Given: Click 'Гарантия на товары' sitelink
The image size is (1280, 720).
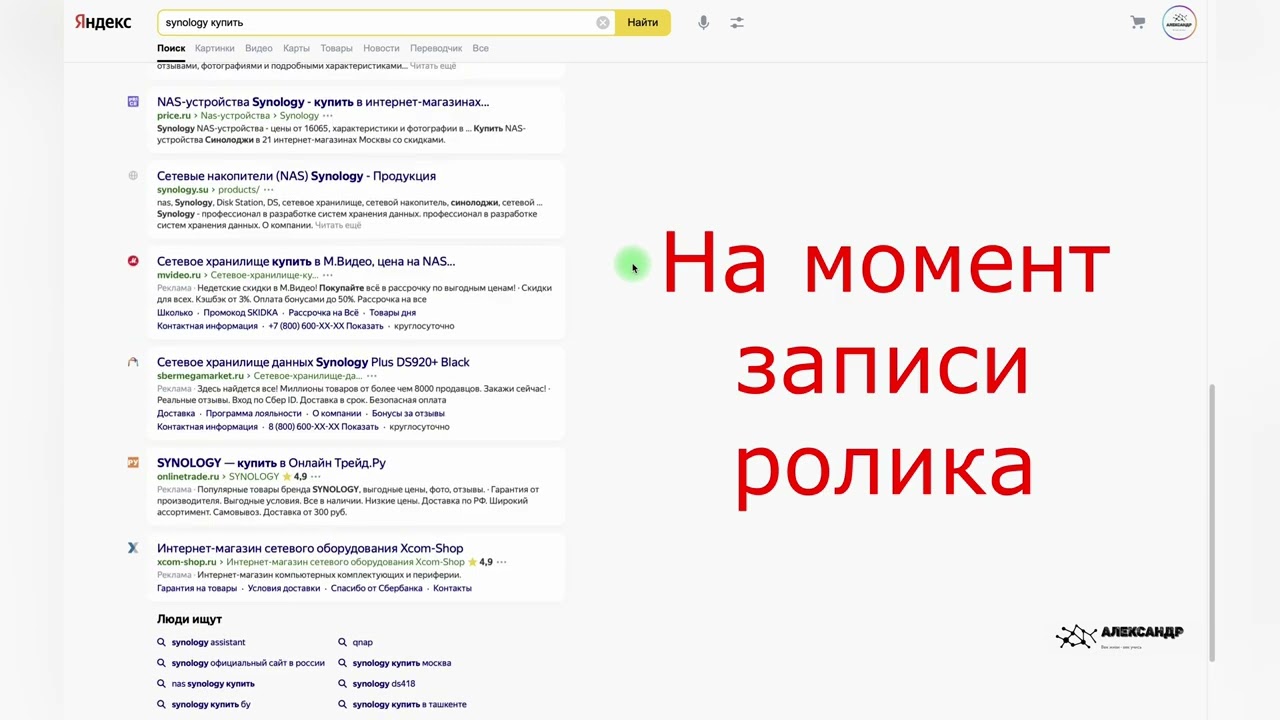Looking at the screenshot, I should tap(197, 588).
